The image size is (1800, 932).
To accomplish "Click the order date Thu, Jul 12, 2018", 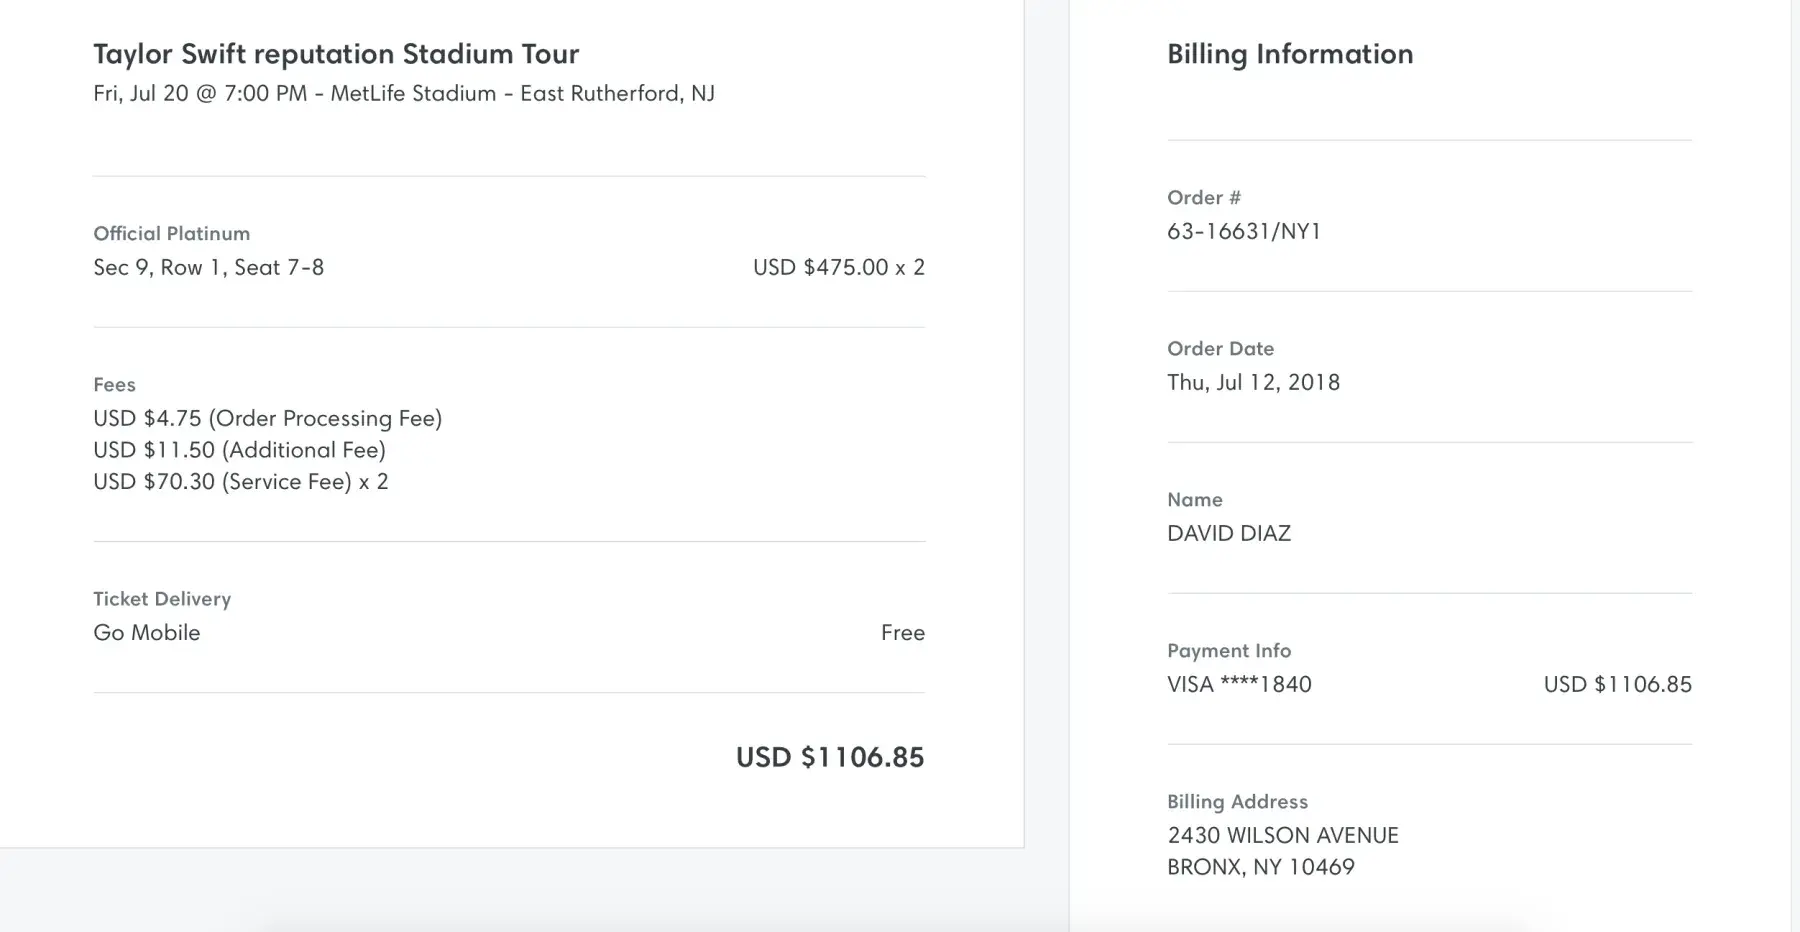I will click(x=1253, y=383).
